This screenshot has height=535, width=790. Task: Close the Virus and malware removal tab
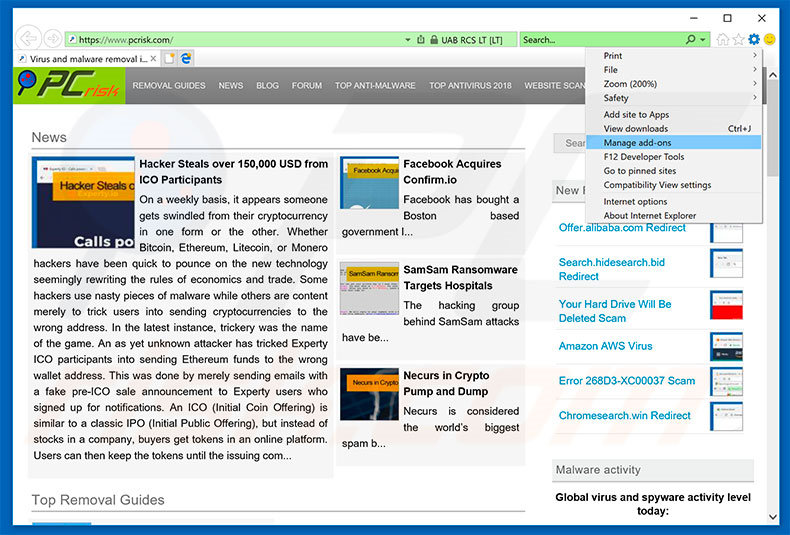coord(153,58)
